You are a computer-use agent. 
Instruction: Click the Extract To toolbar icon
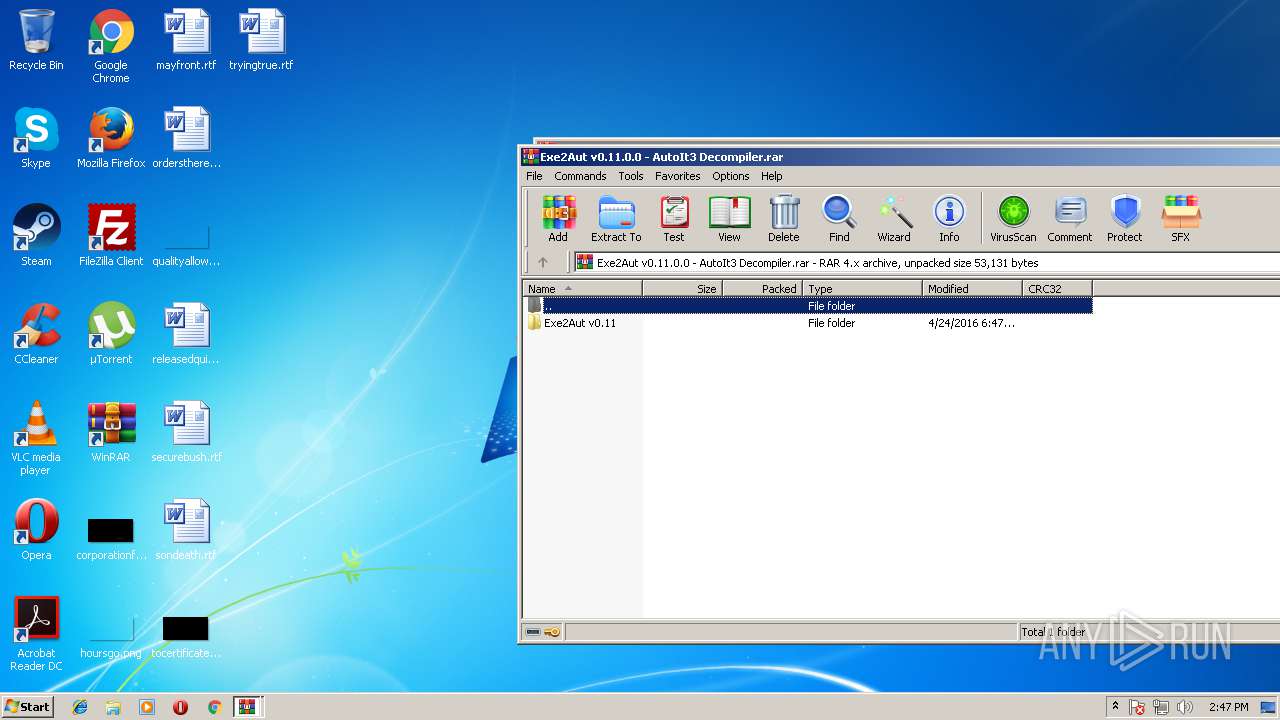pos(616,219)
